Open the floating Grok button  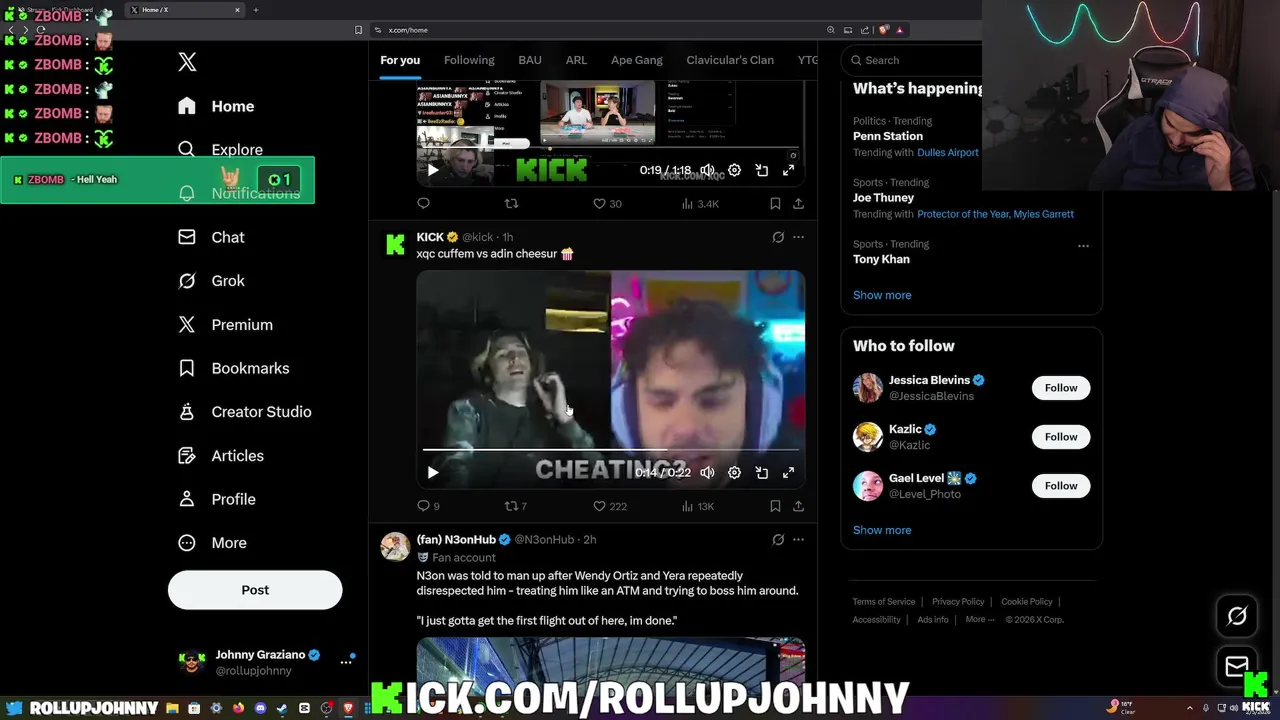1237,616
